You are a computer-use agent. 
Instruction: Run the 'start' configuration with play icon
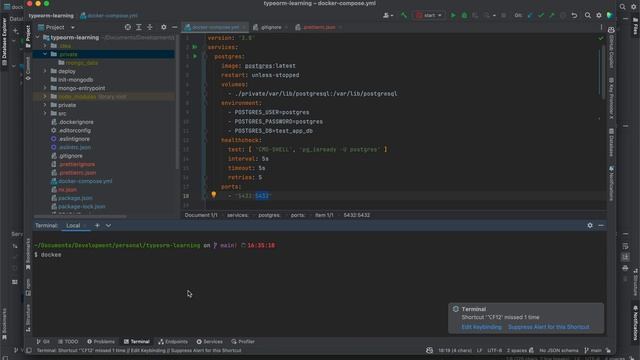point(453,16)
